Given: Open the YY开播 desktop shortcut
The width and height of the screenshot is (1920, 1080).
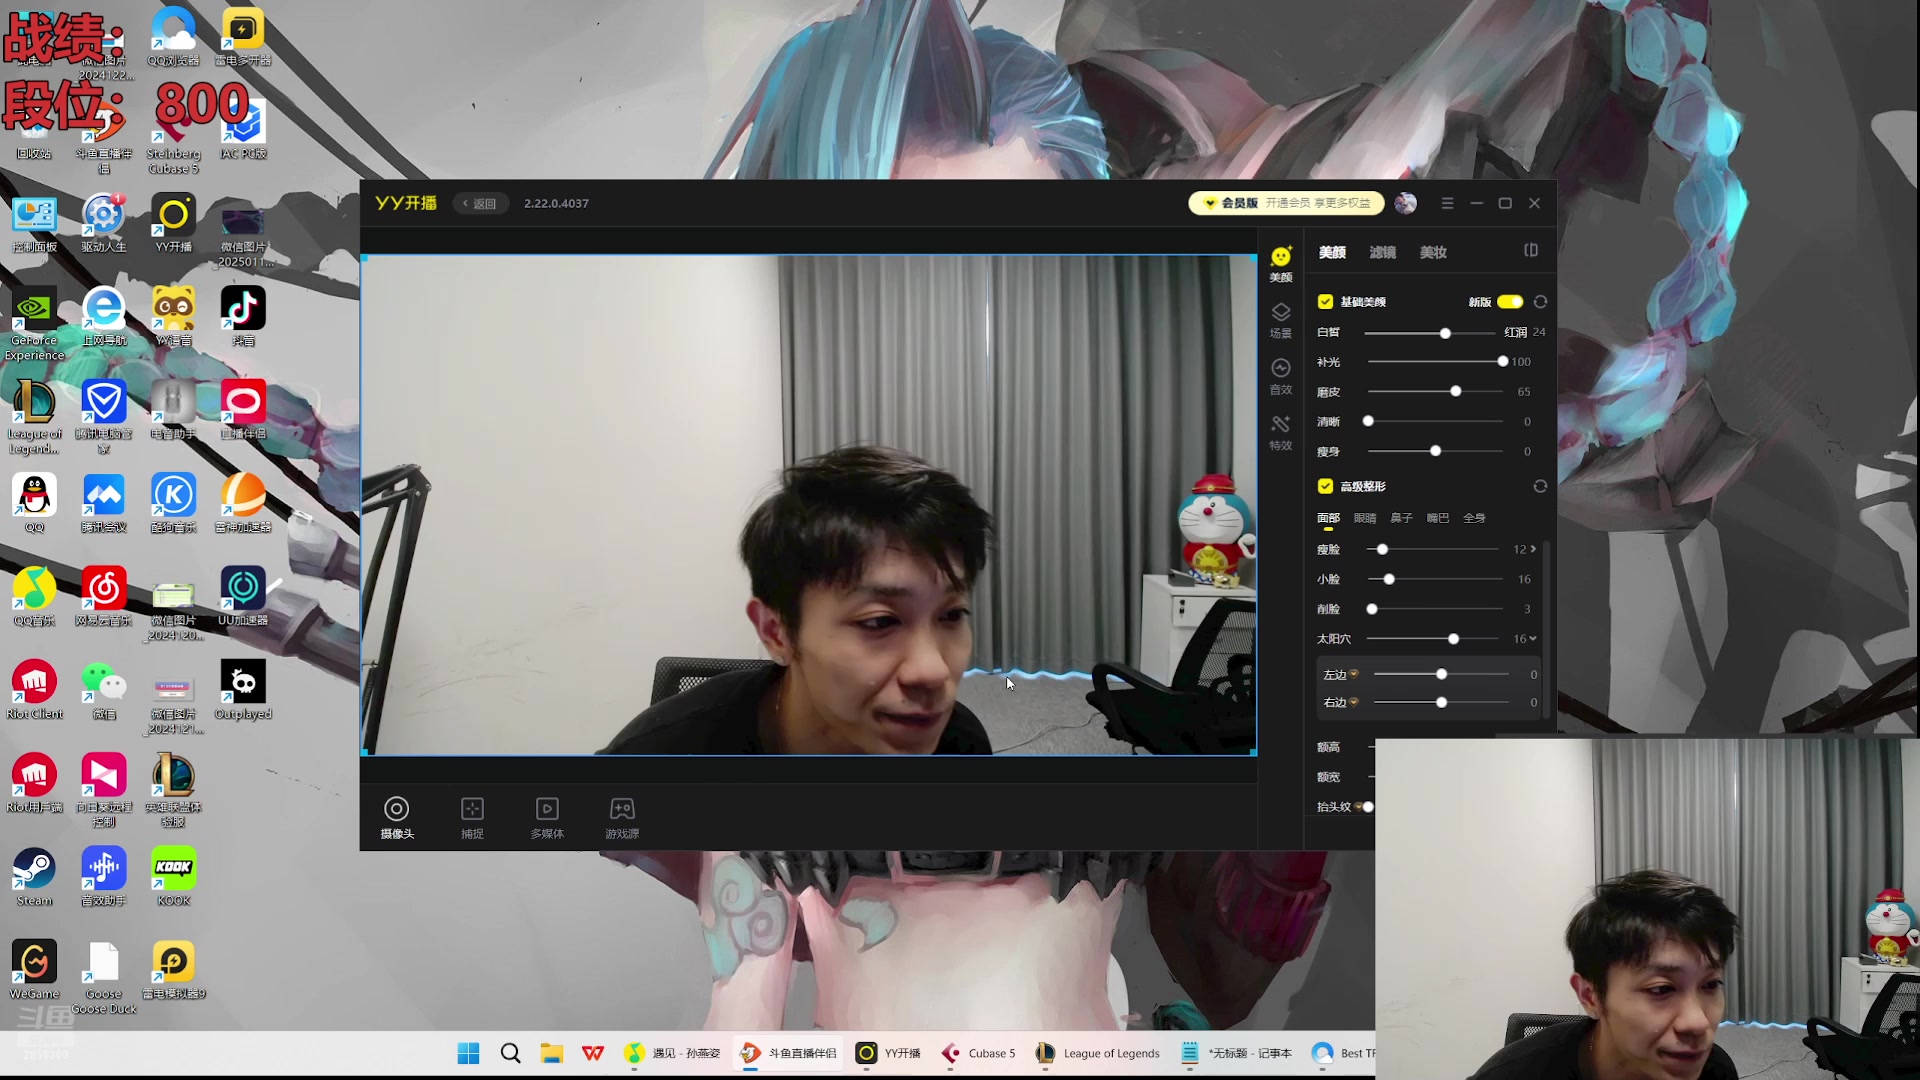Looking at the screenshot, I should click(174, 224).
